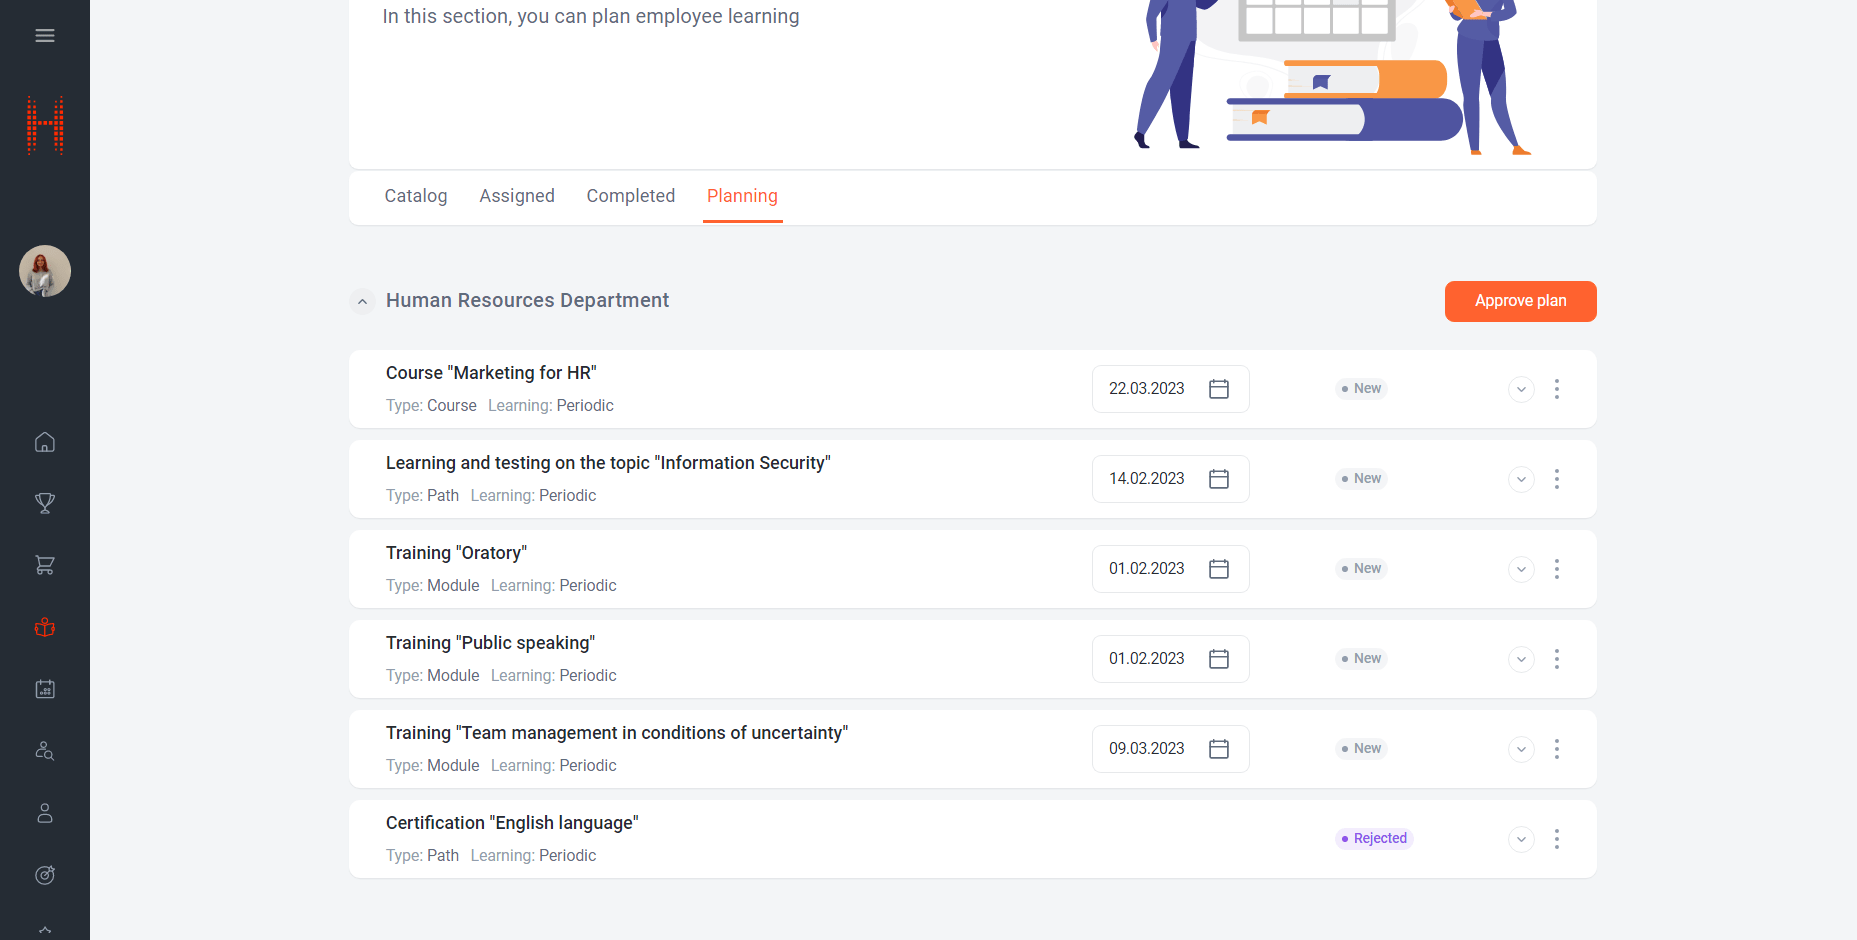Go to Home via sidebar icon
The image size is (1857, 940).
[45, 442]
